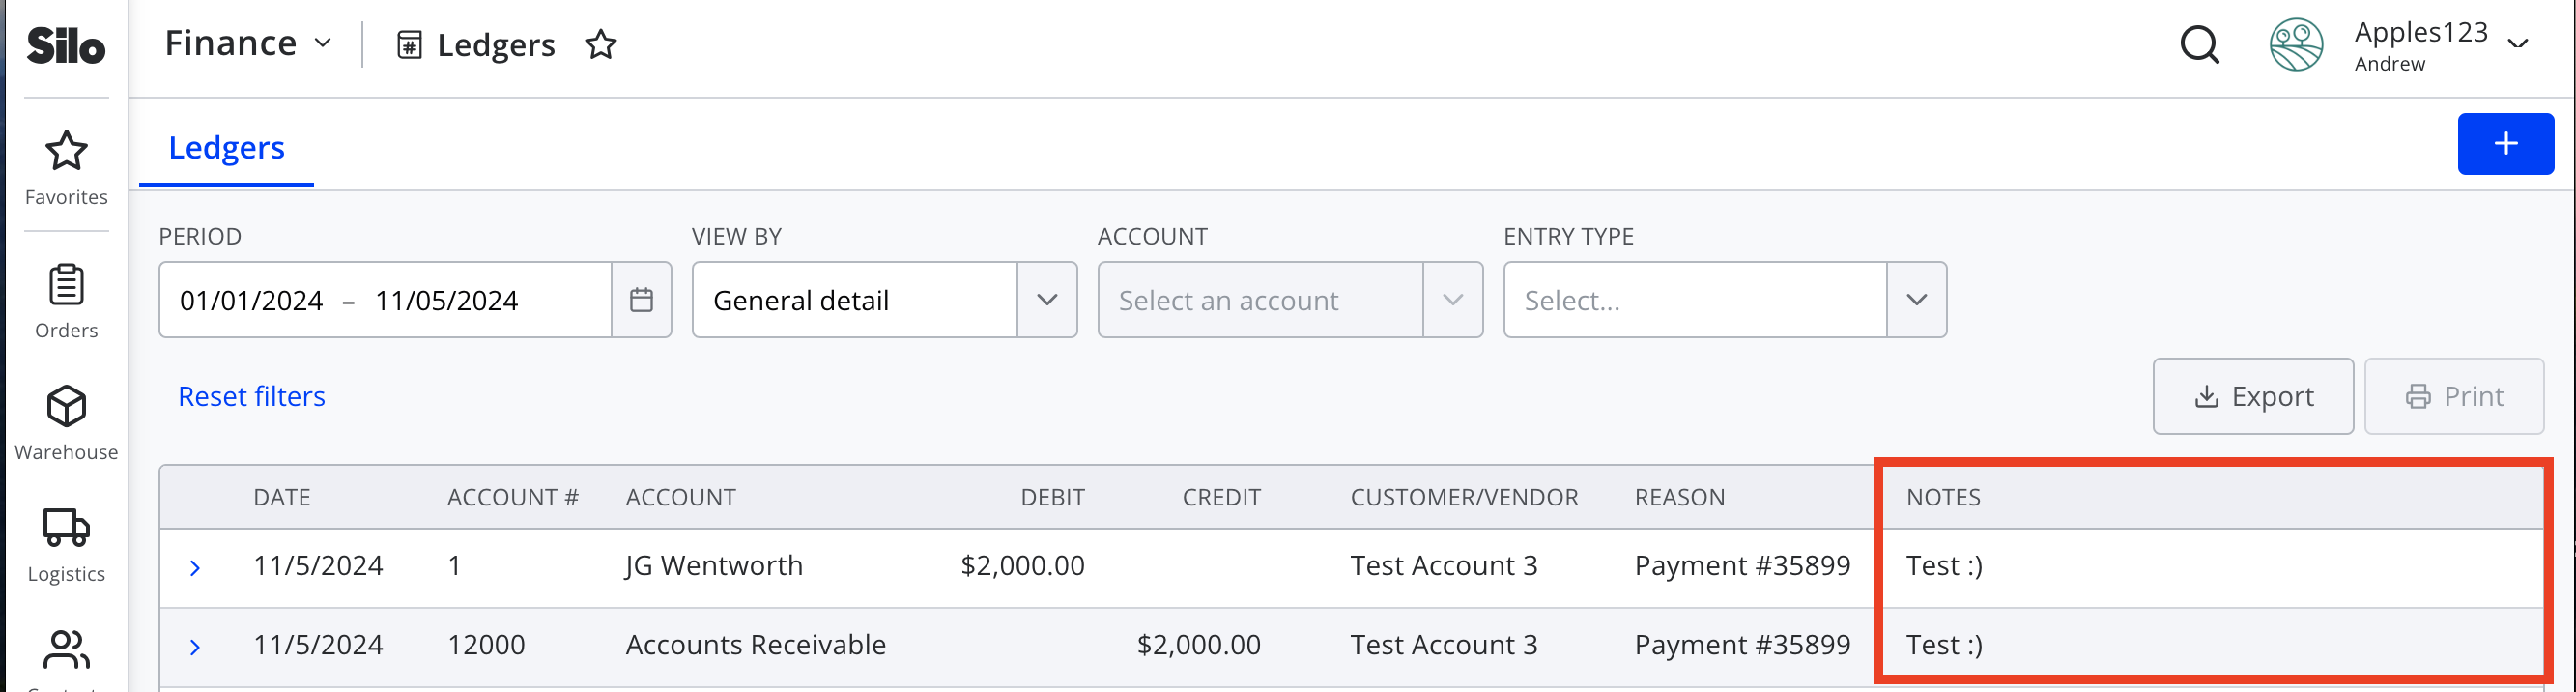2576x692 pixels.
Task: Click the blue plus add button
Action: [x=2505, y=144]
